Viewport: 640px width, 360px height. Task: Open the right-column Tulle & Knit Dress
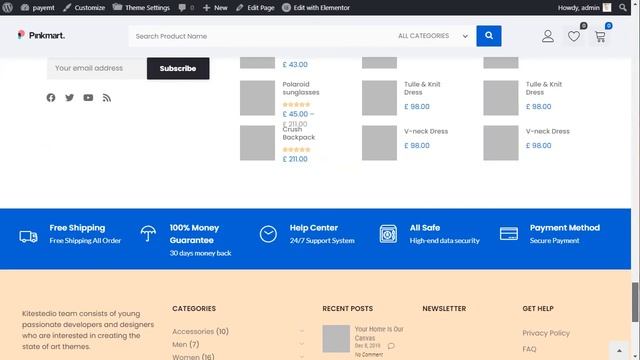pos(544,88)
